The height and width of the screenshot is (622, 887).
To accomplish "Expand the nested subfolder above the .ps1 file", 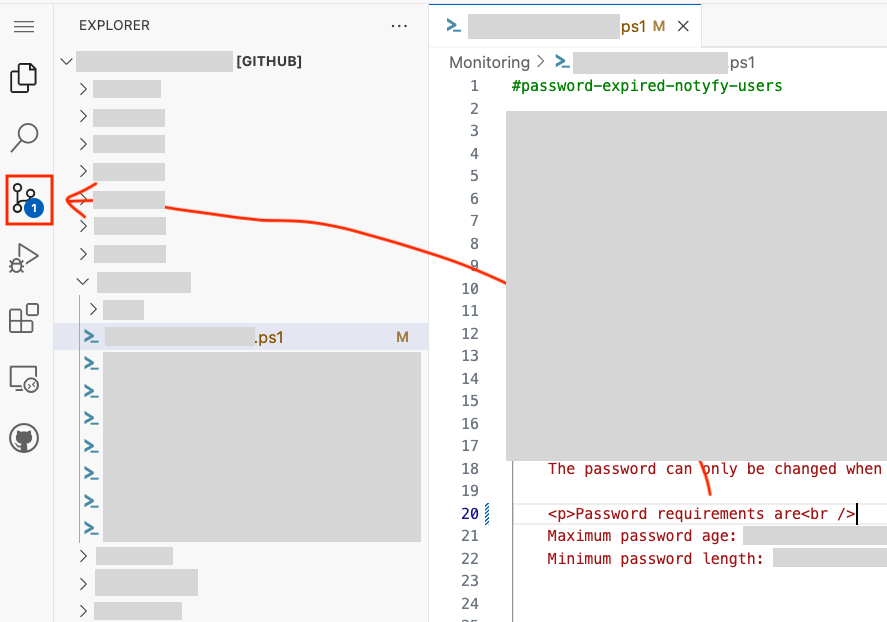I will click(x=95, y=310).
